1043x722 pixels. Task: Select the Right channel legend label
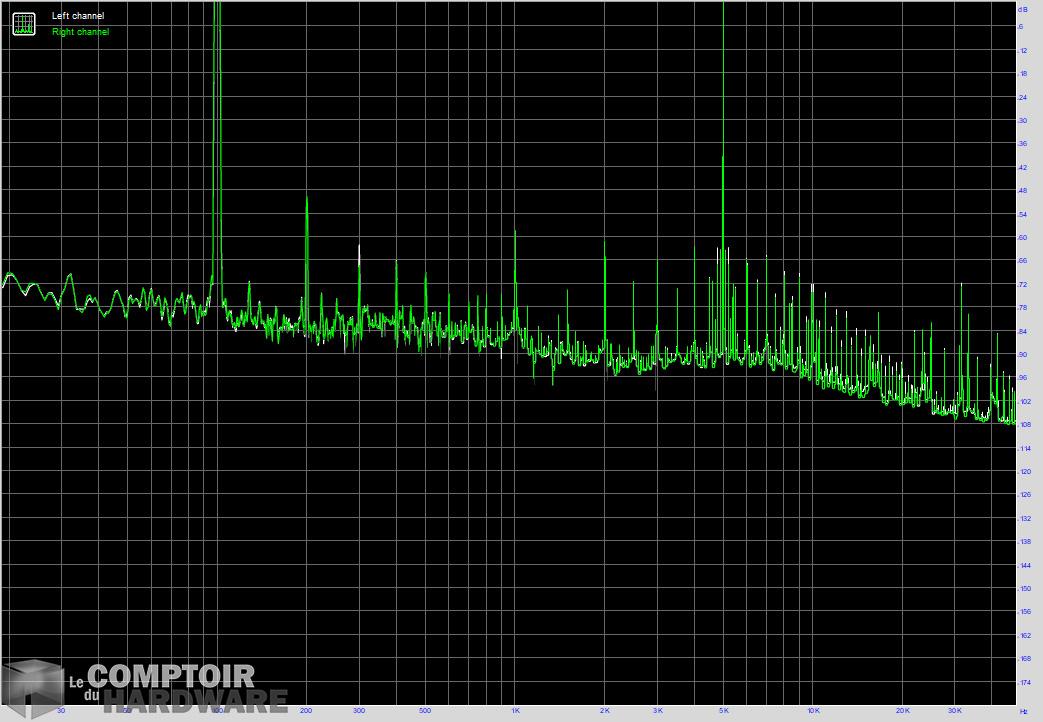pos(80,32)
